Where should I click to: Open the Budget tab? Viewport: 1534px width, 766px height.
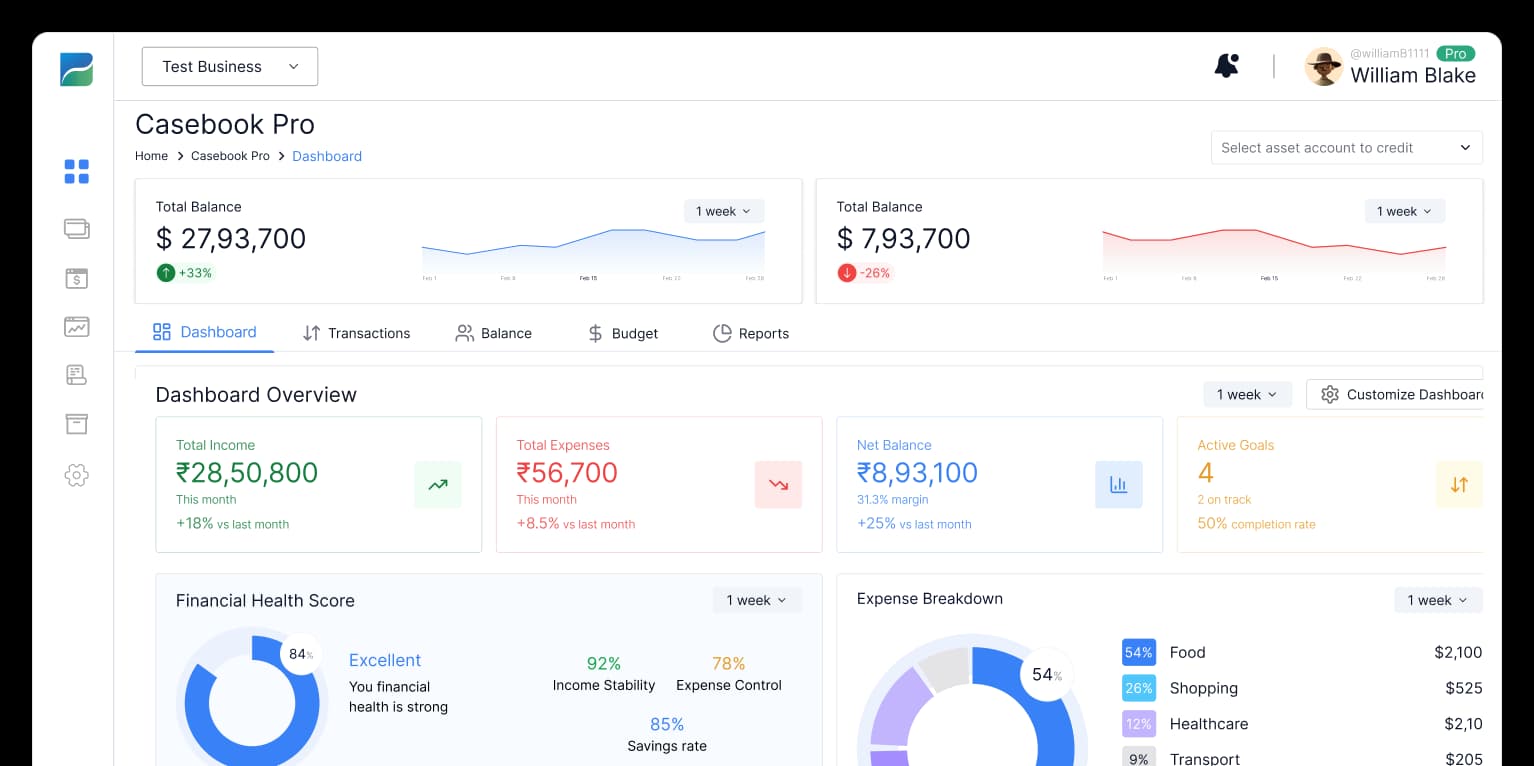click(622, 333)
